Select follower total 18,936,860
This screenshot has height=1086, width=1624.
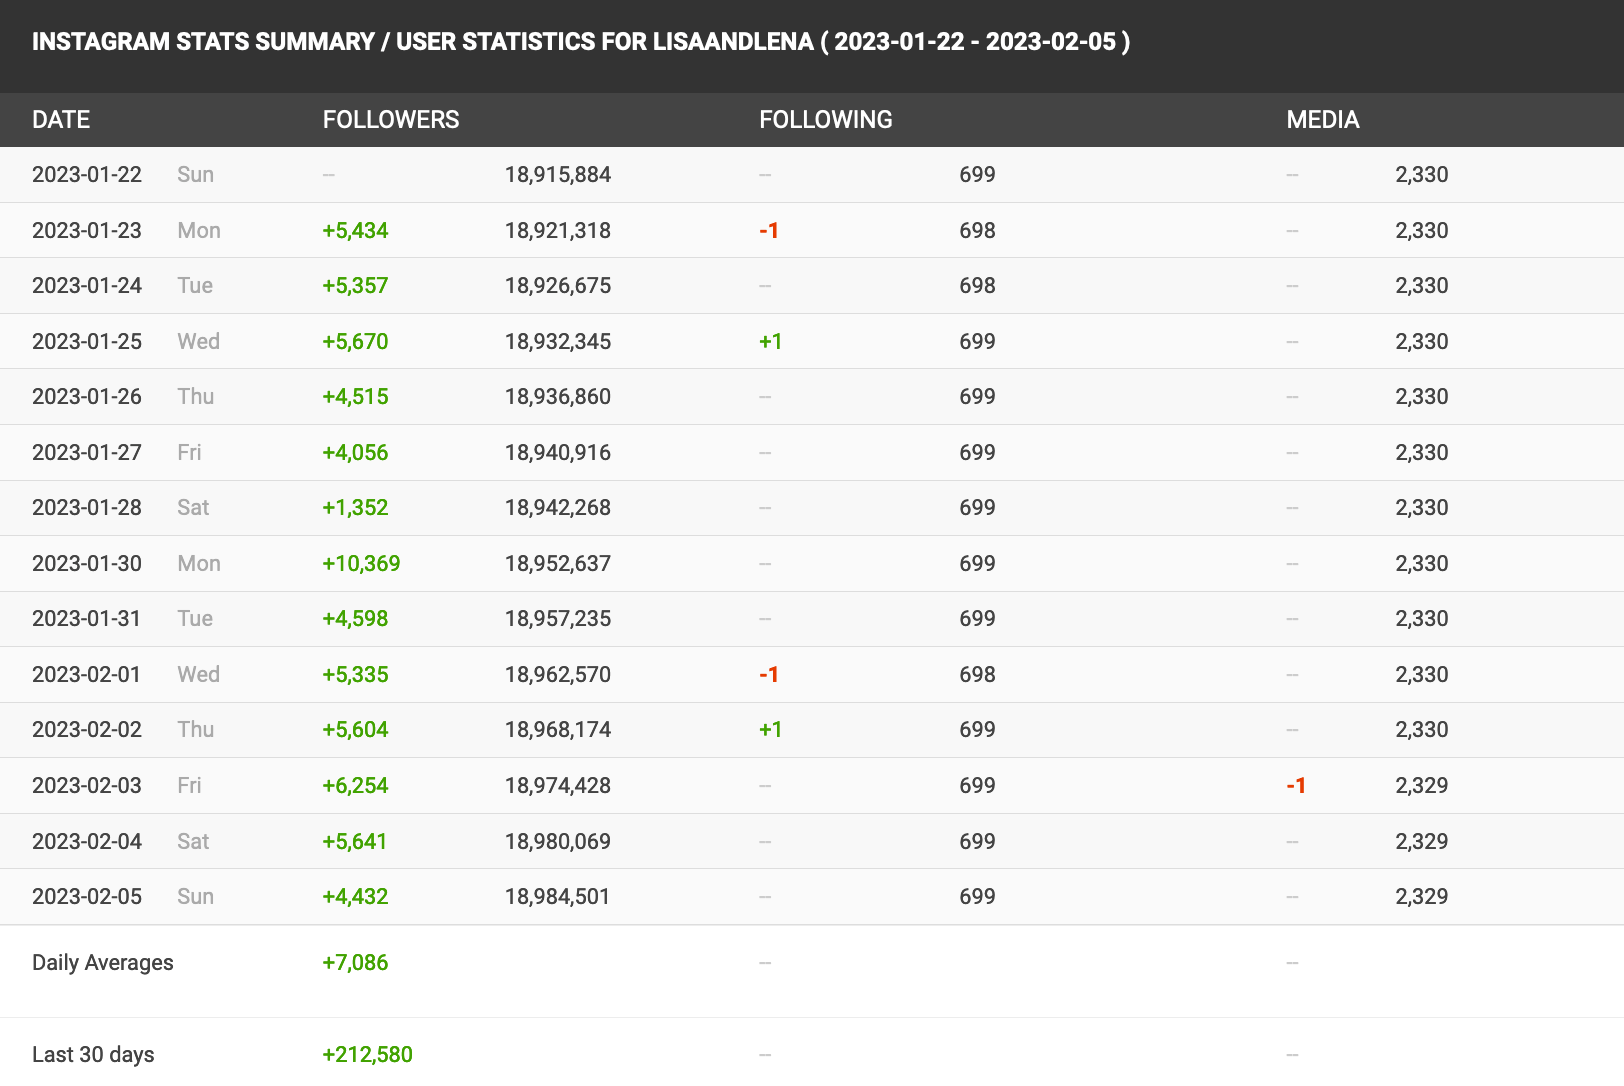click(558, 397)
